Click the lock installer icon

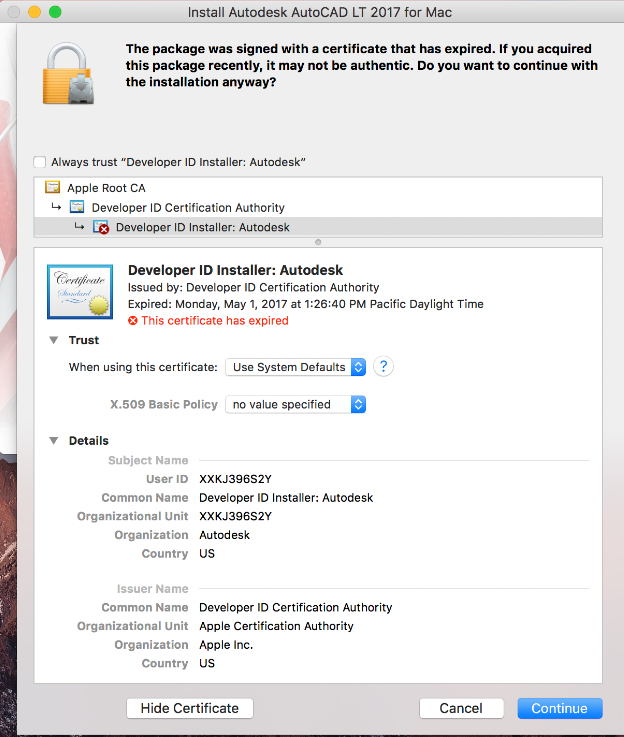tap(69, 73)
